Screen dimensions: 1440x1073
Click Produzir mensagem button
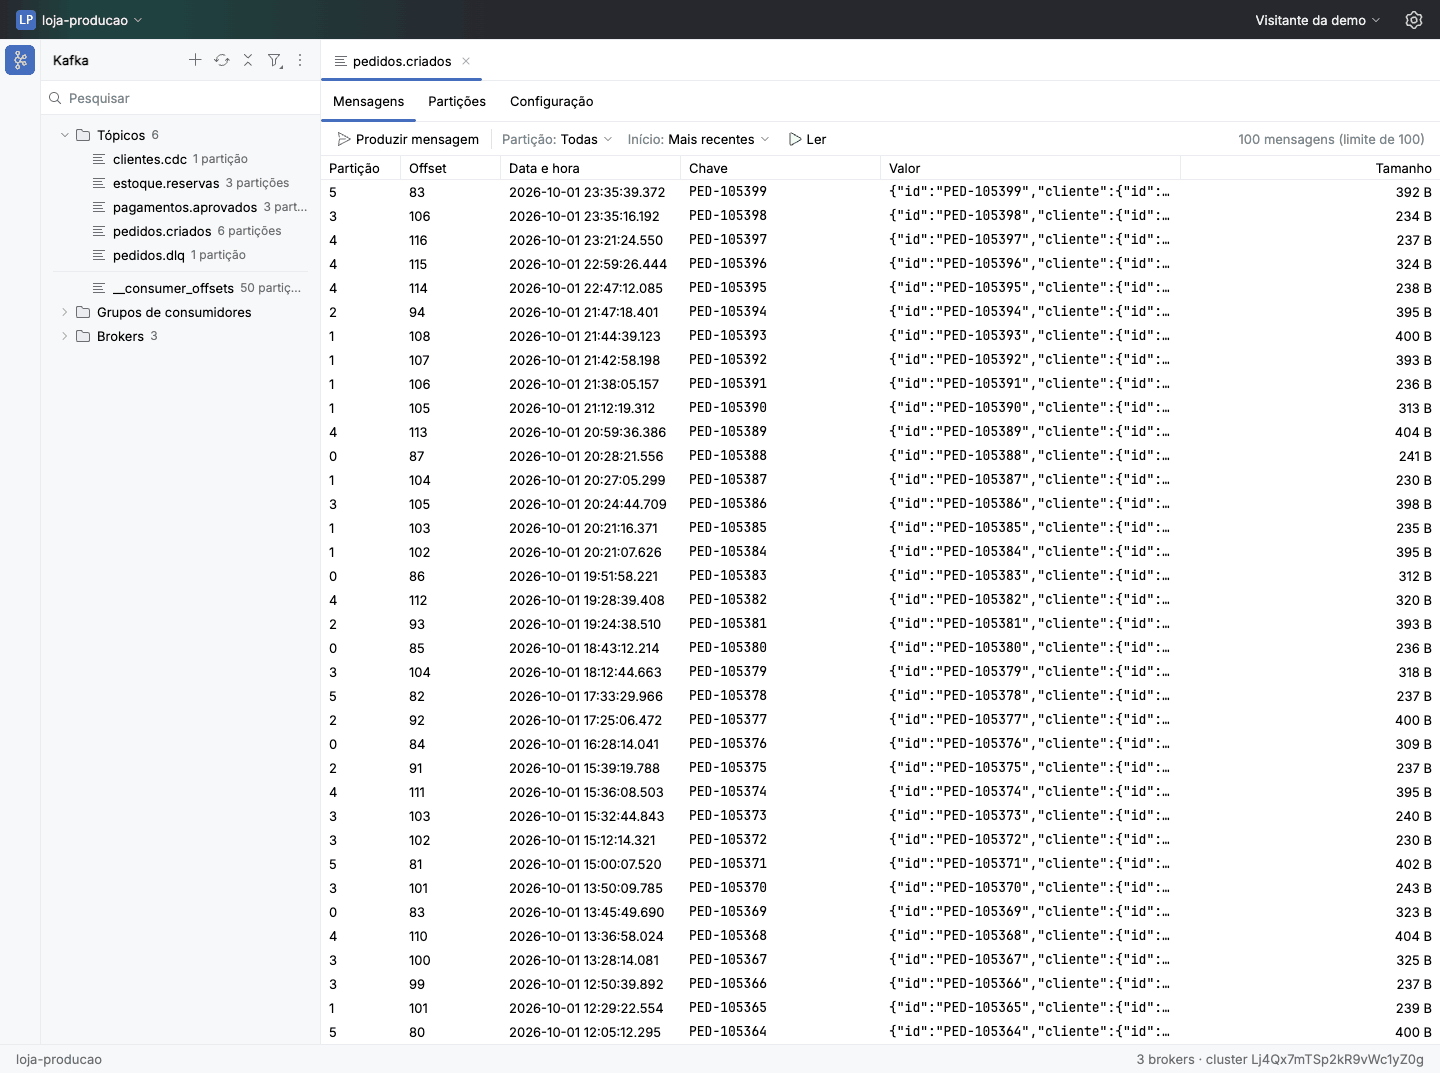(x=408, y=139)
